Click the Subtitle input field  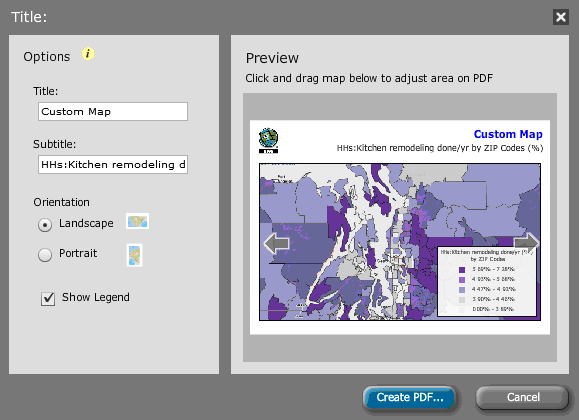(113, 164)
